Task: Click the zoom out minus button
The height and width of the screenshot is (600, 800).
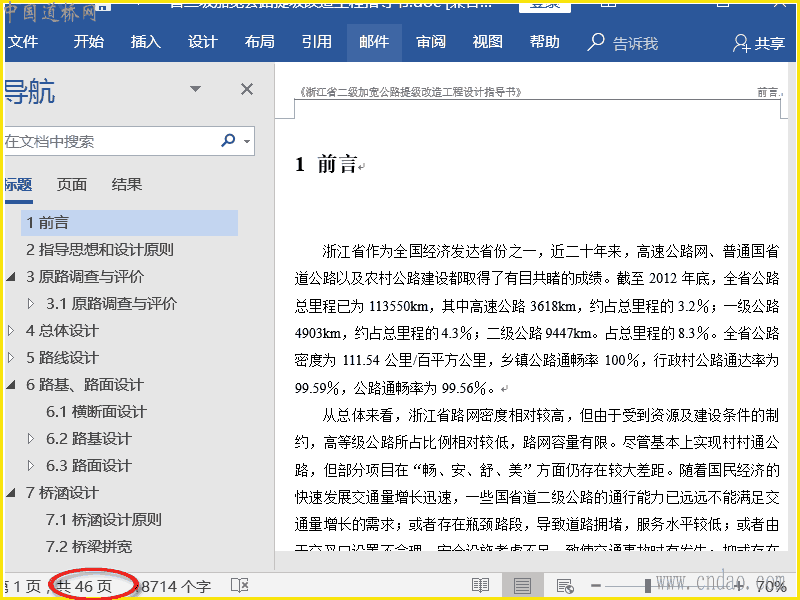Action: pos(595,586)
